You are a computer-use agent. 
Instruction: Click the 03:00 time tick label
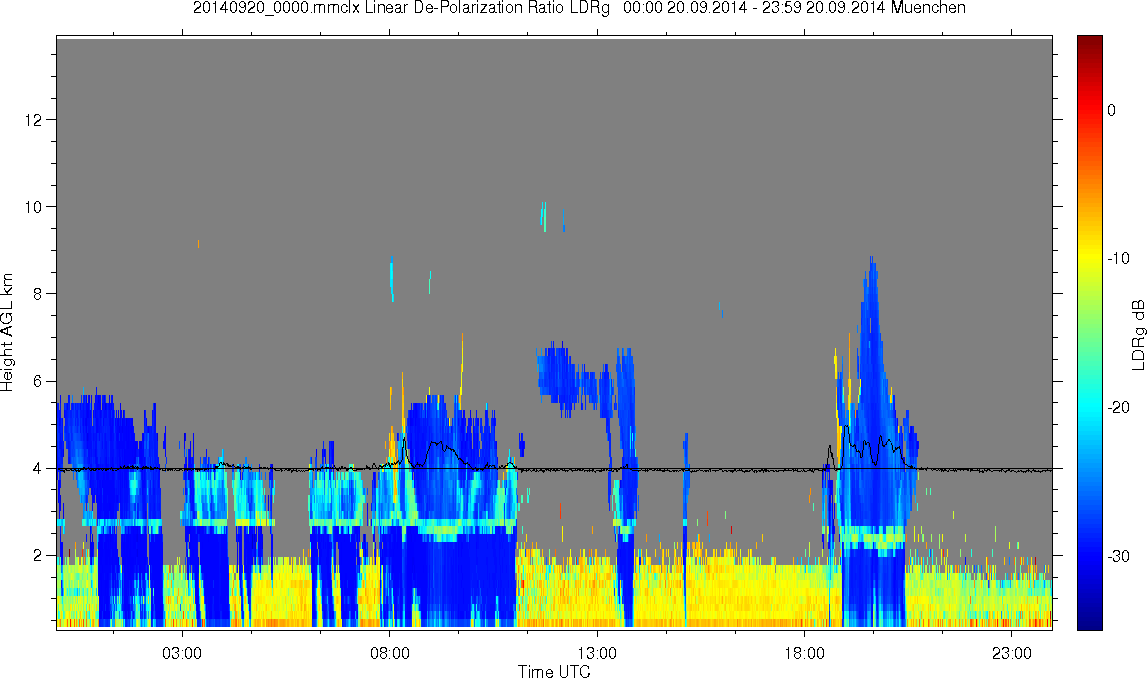181,653
